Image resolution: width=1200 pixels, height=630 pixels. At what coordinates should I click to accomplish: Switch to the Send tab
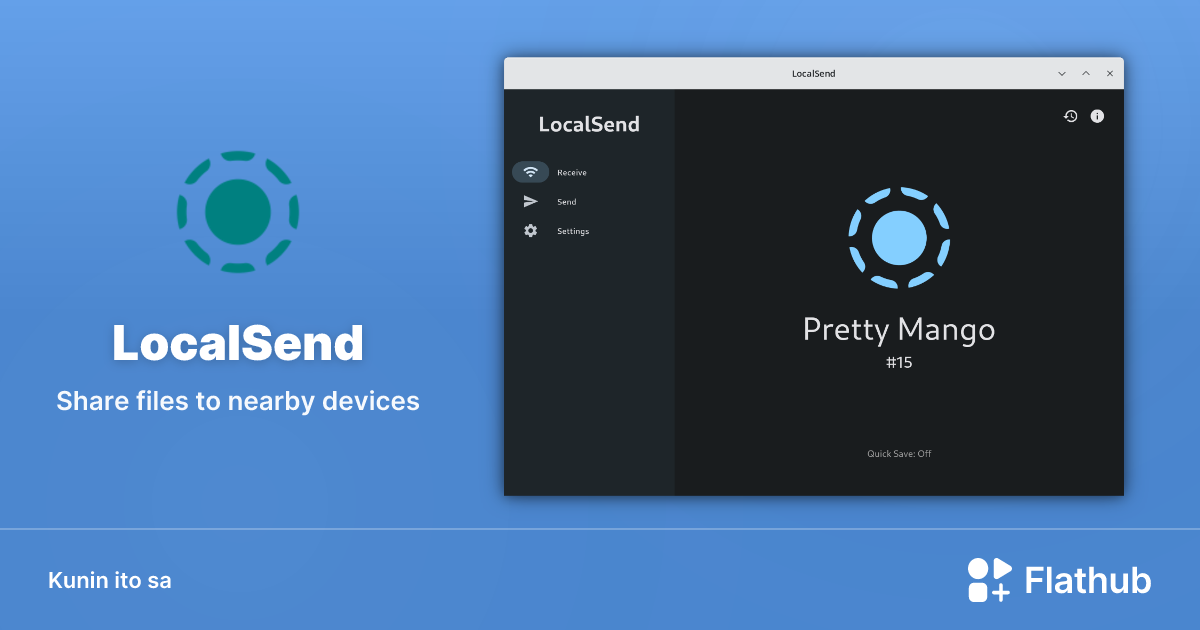[x=567, y=201]
